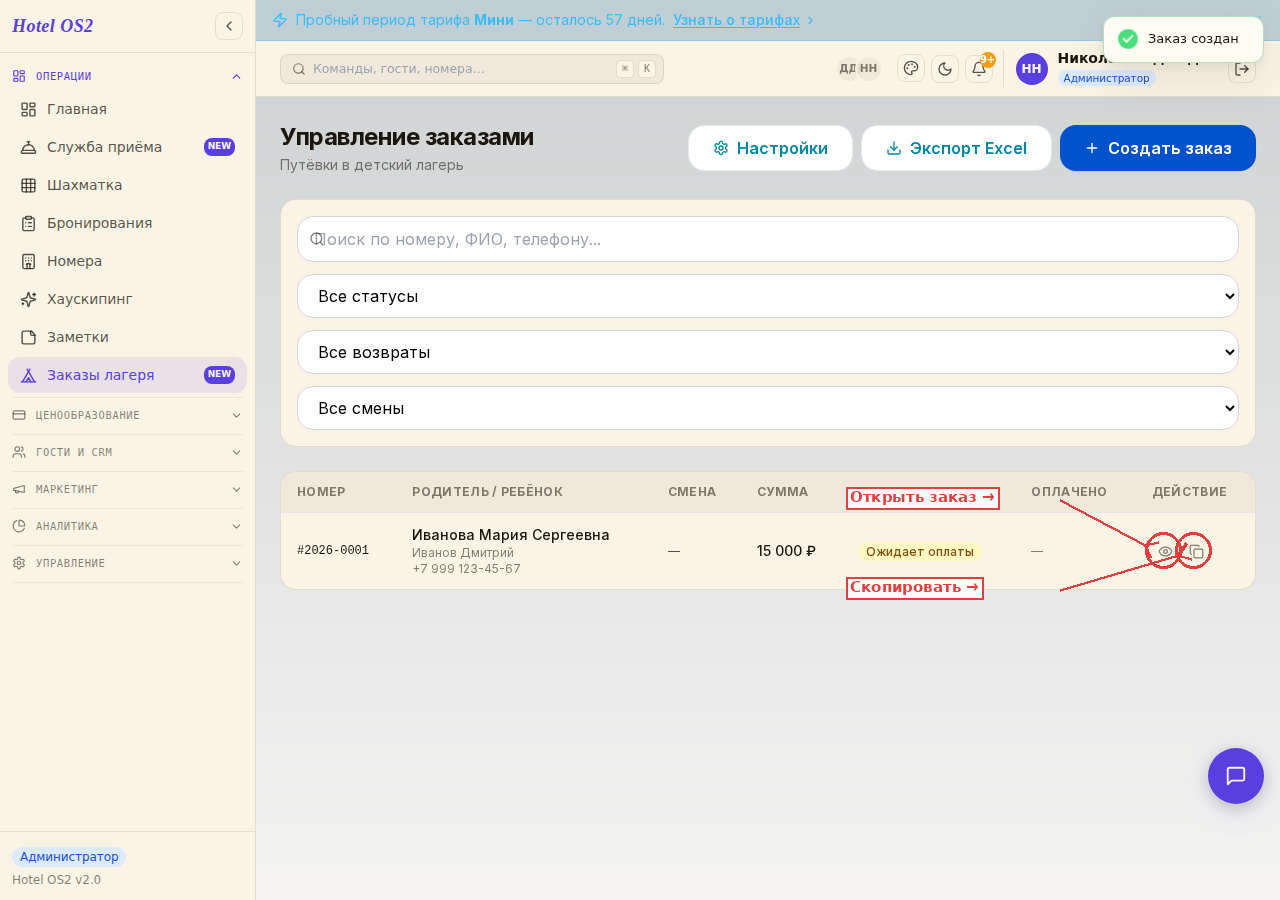The height and width of the screenshot is (900, 1280).
Task: Go to Шахматка grid view
Action: (127, 185)
